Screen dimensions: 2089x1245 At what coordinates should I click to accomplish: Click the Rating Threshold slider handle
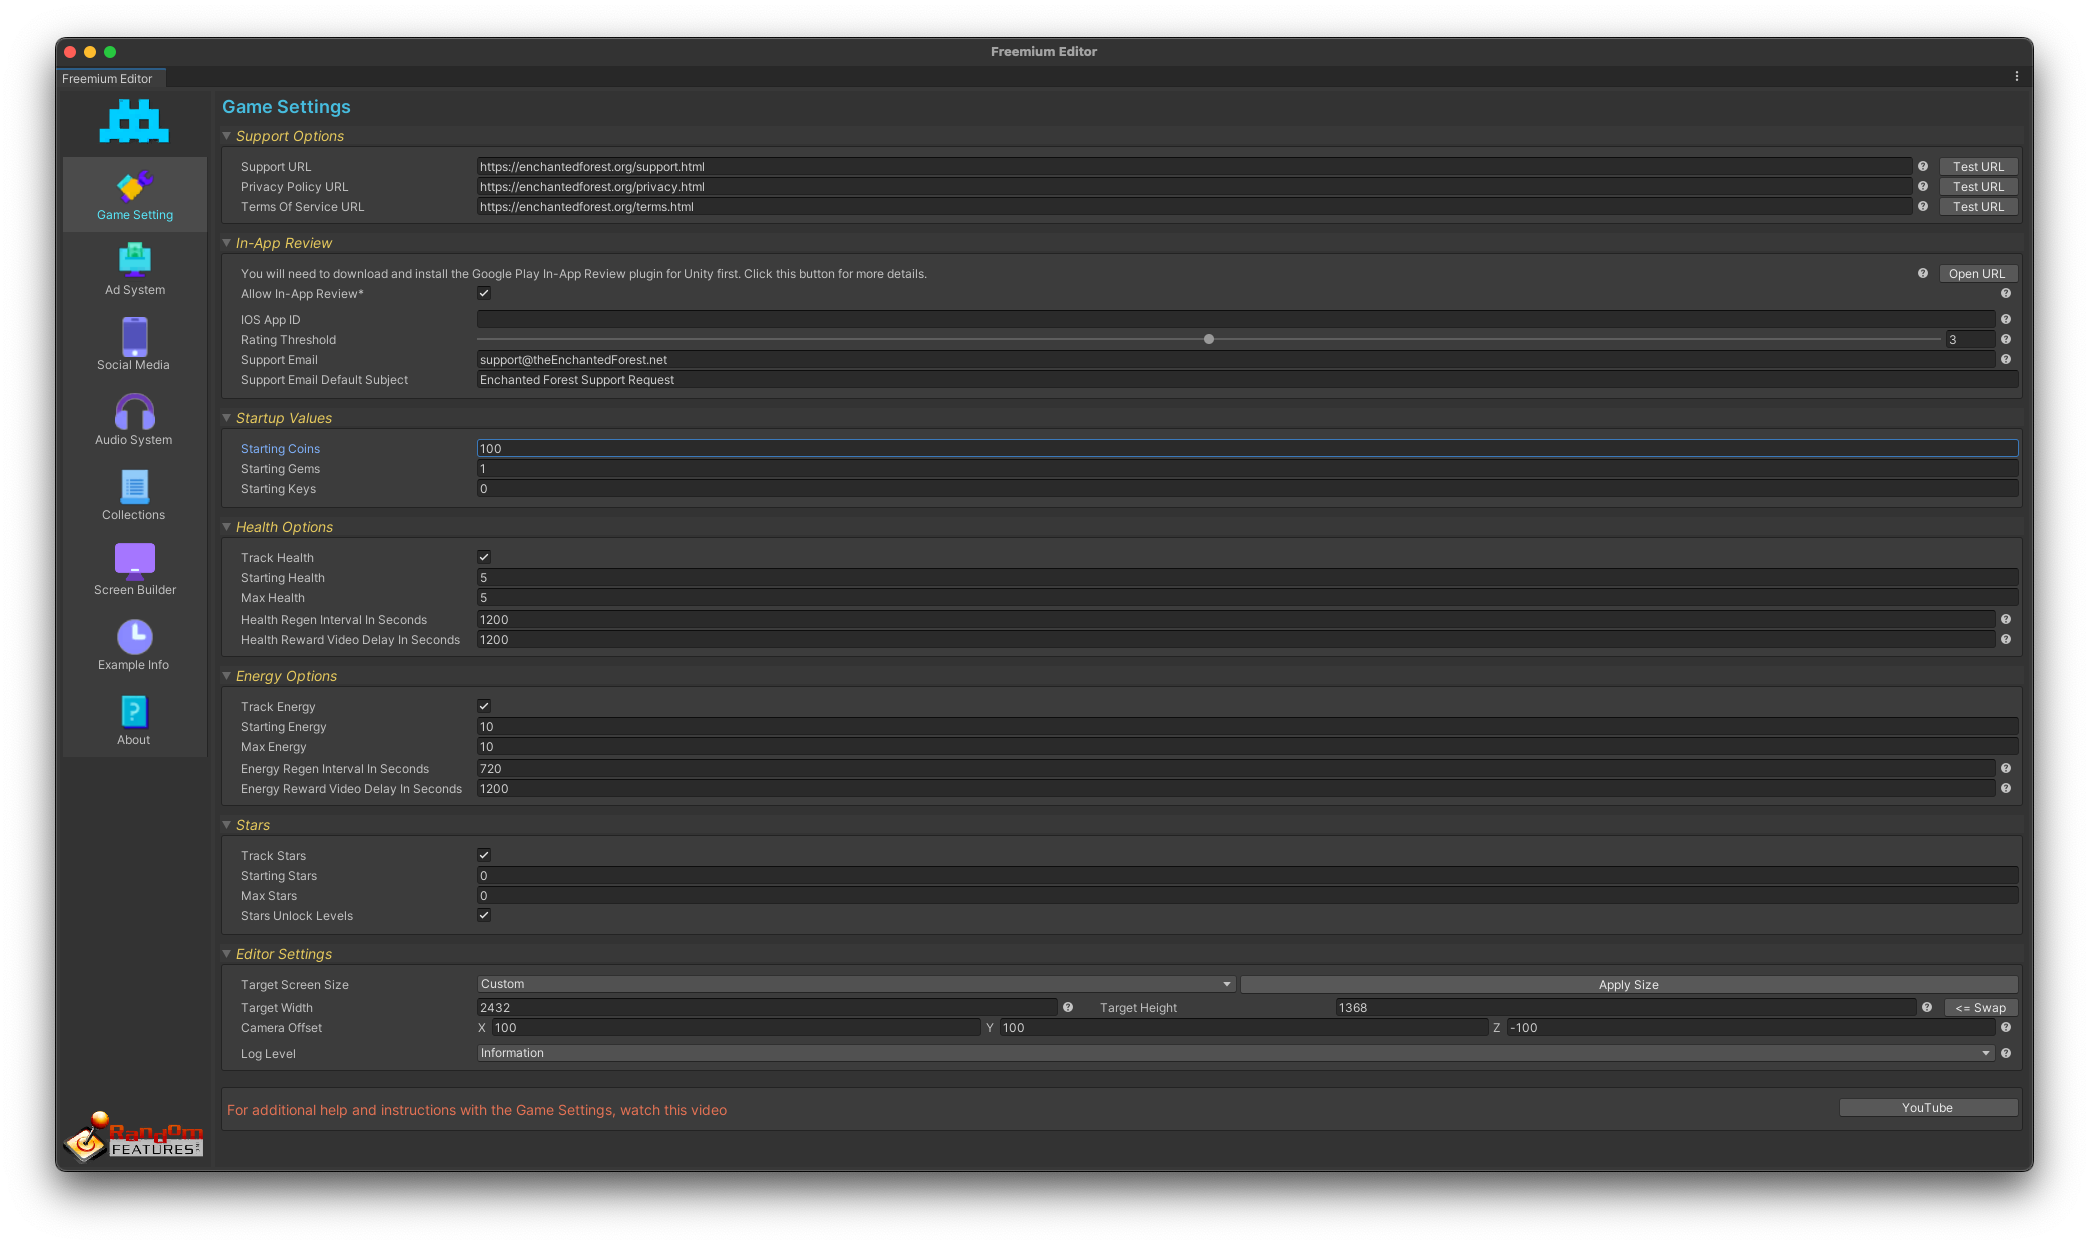1209,339
